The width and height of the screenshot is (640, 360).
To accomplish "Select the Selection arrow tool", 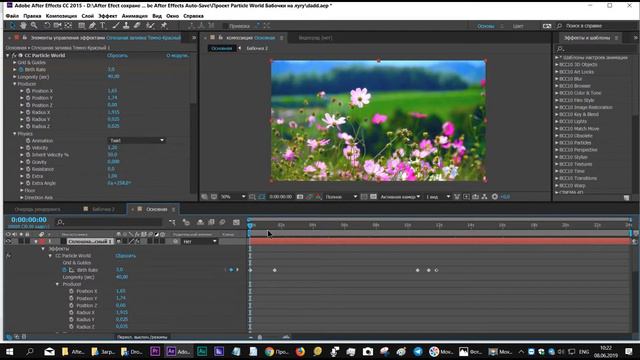I will pyautogui.click(x=12, y=25).
